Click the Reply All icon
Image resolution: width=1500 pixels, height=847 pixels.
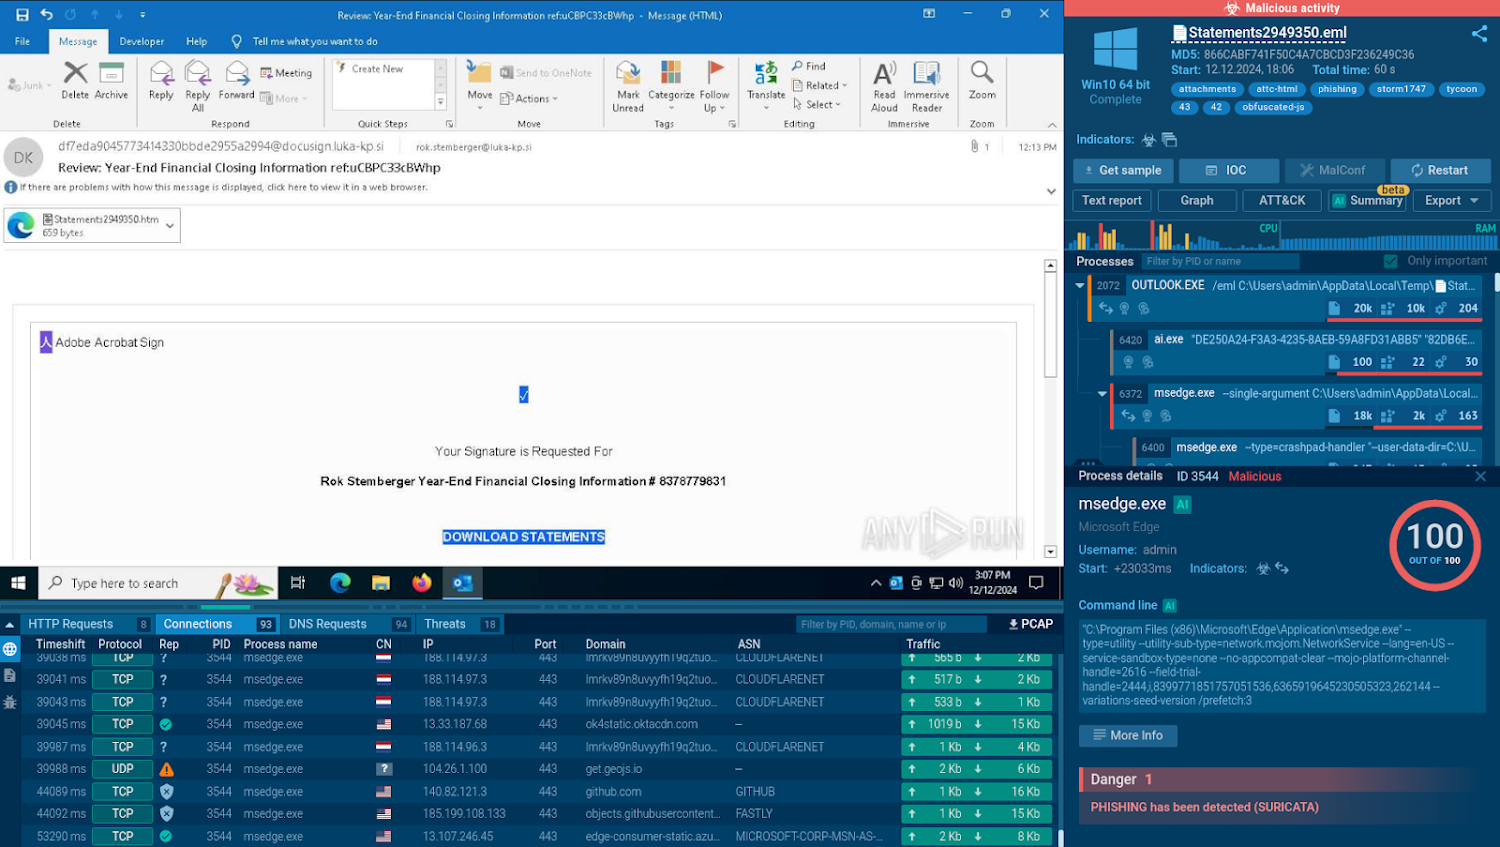pyautogui.click(x=198, y=73)
